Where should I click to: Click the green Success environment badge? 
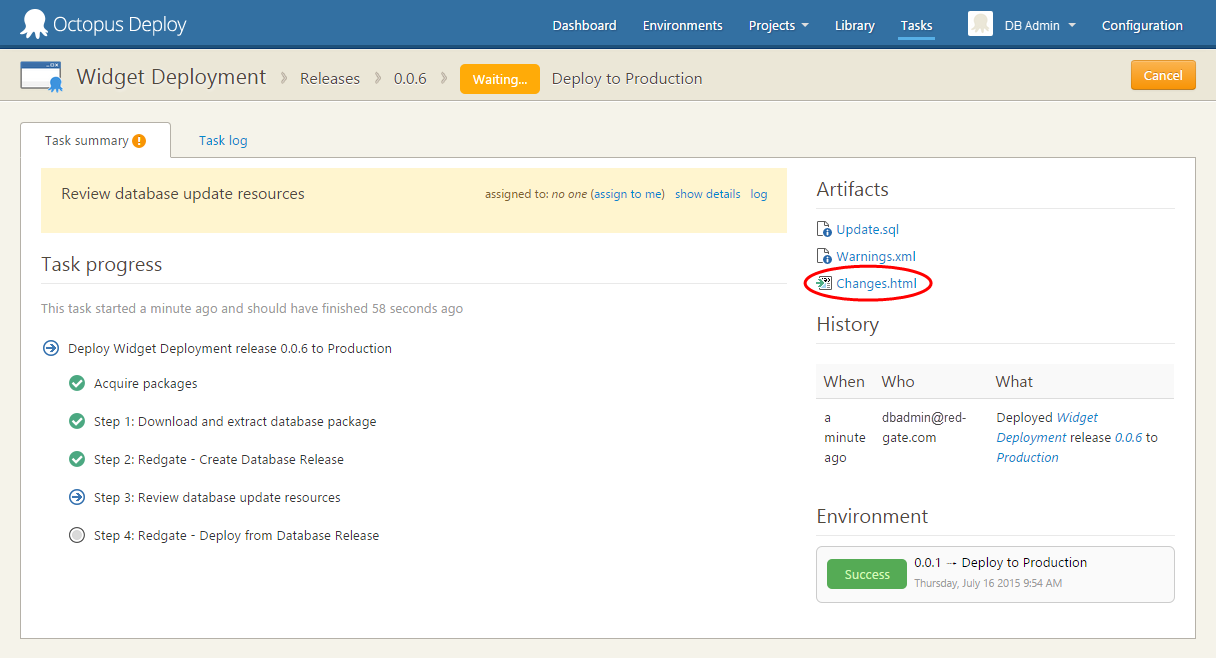866,575
